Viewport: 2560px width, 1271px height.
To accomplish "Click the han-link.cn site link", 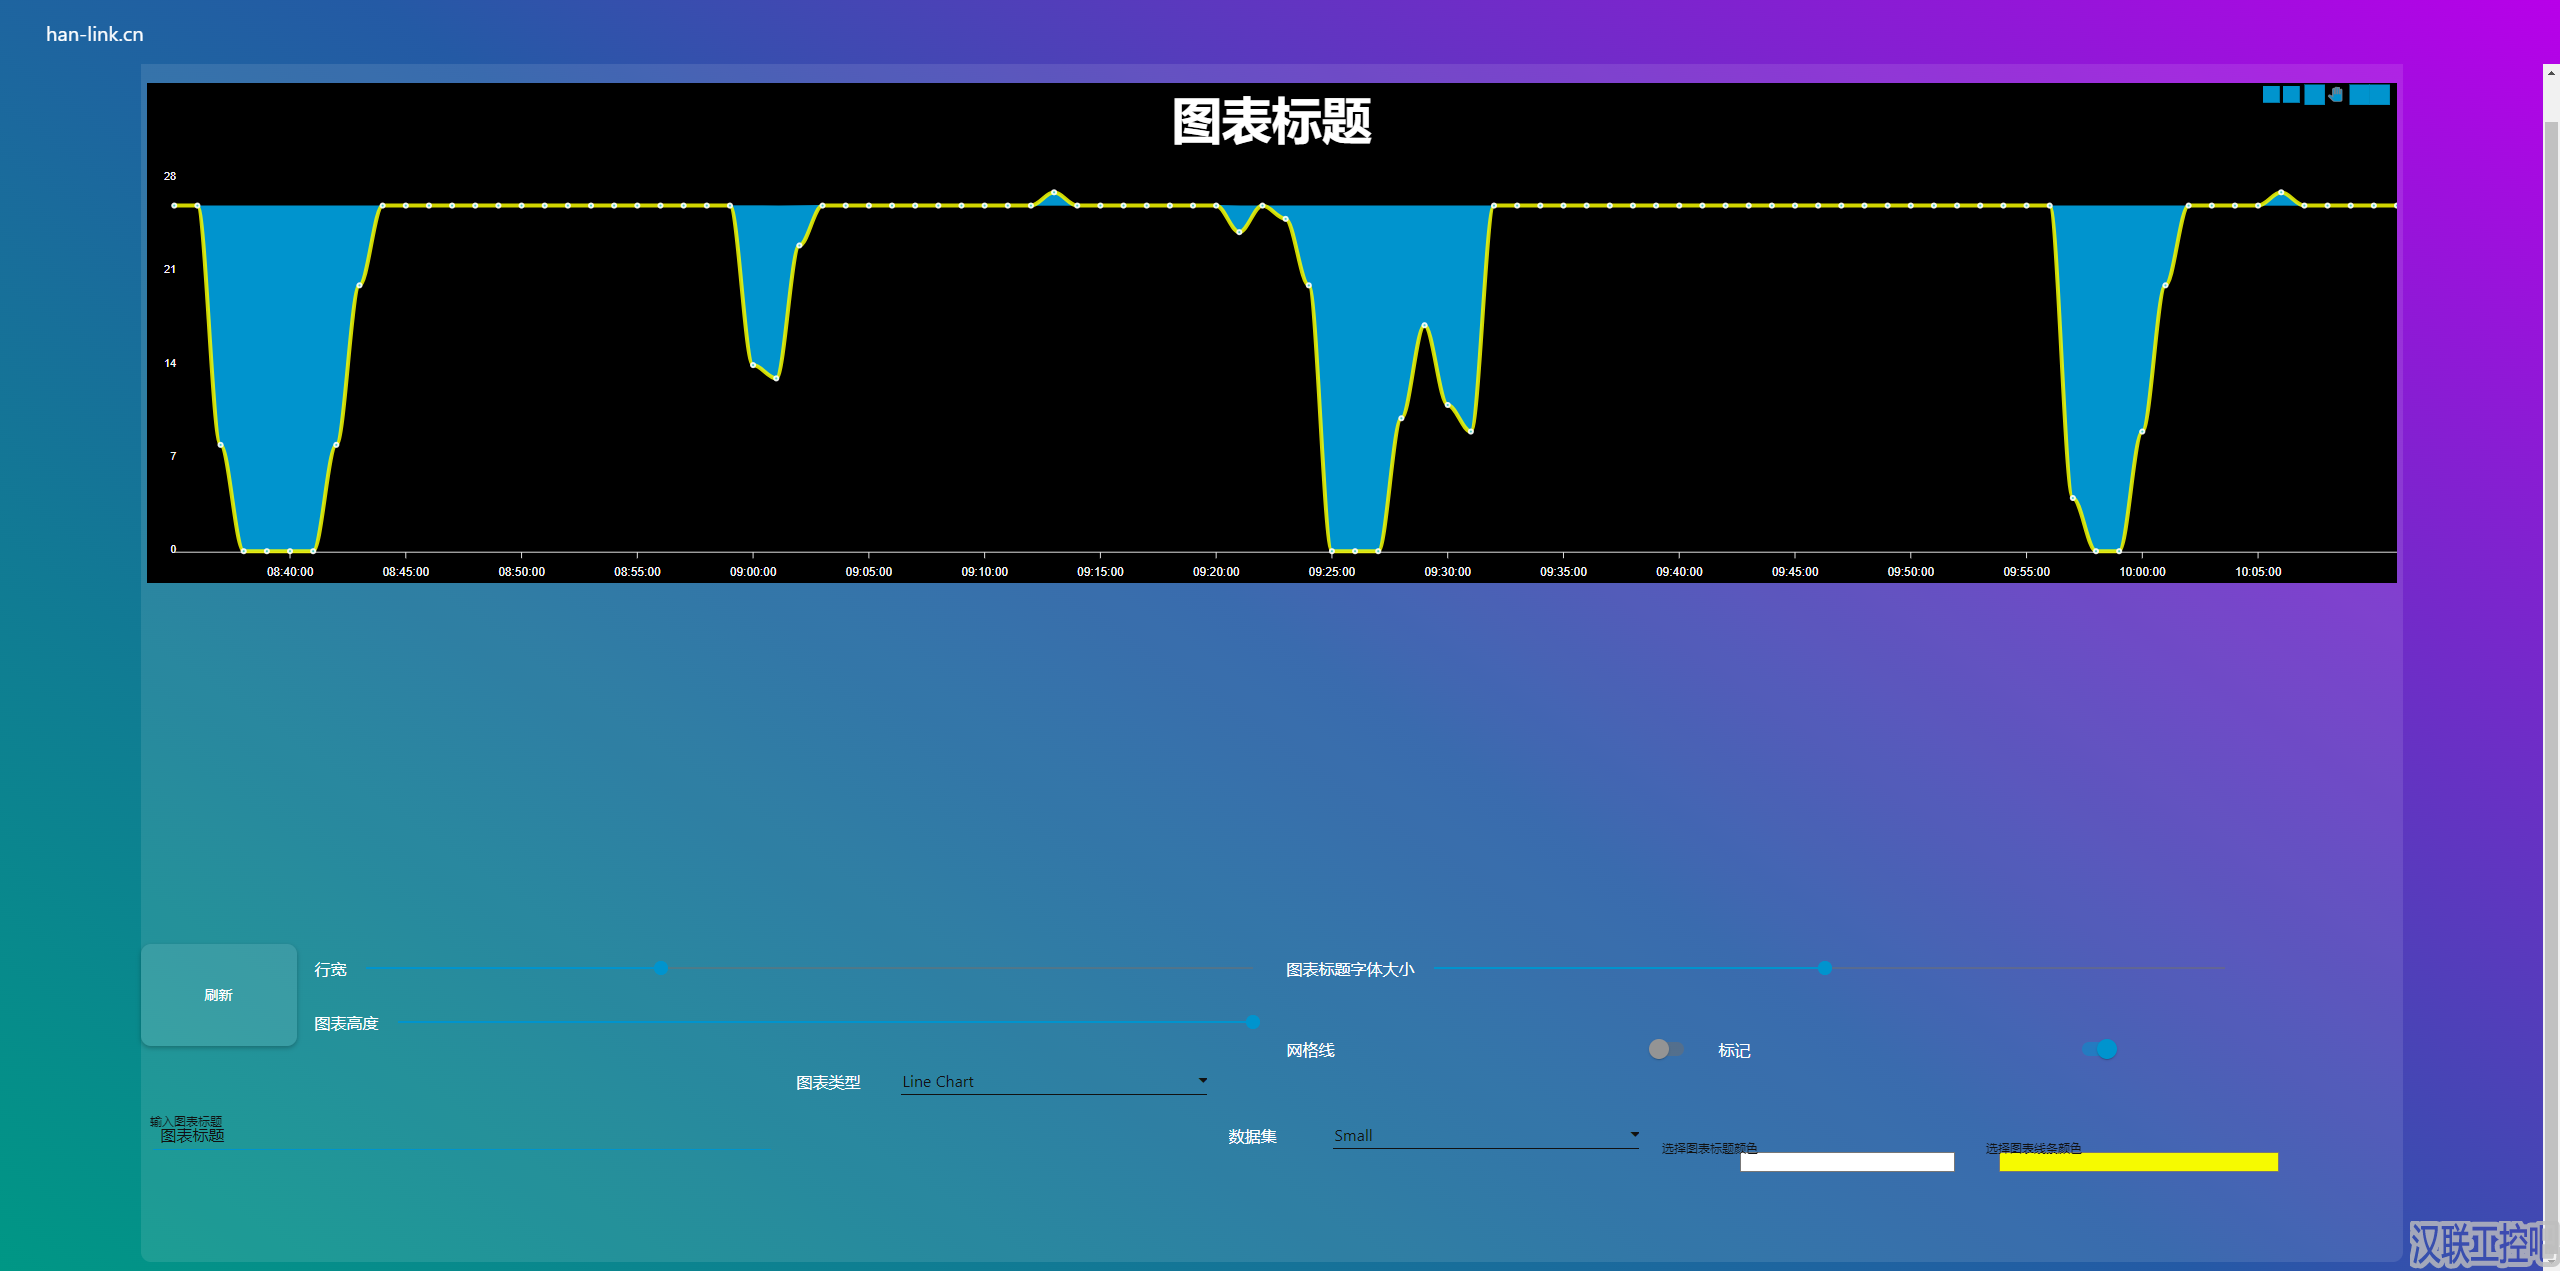I will coord(93,33).
